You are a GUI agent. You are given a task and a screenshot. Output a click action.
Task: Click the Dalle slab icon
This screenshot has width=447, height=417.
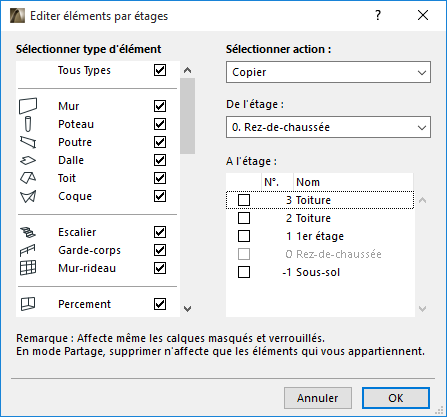coord(28,160)
